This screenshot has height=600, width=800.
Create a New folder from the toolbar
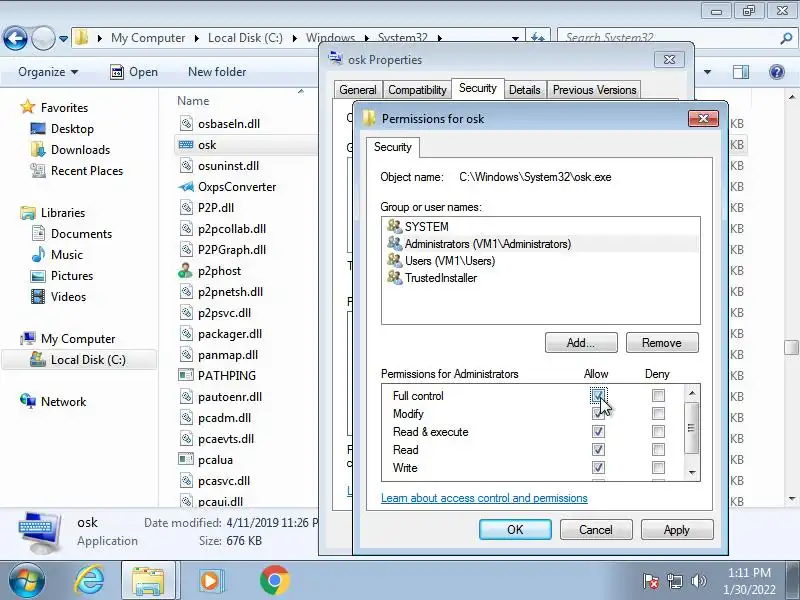pyautogui.click(x=217, y=72)
